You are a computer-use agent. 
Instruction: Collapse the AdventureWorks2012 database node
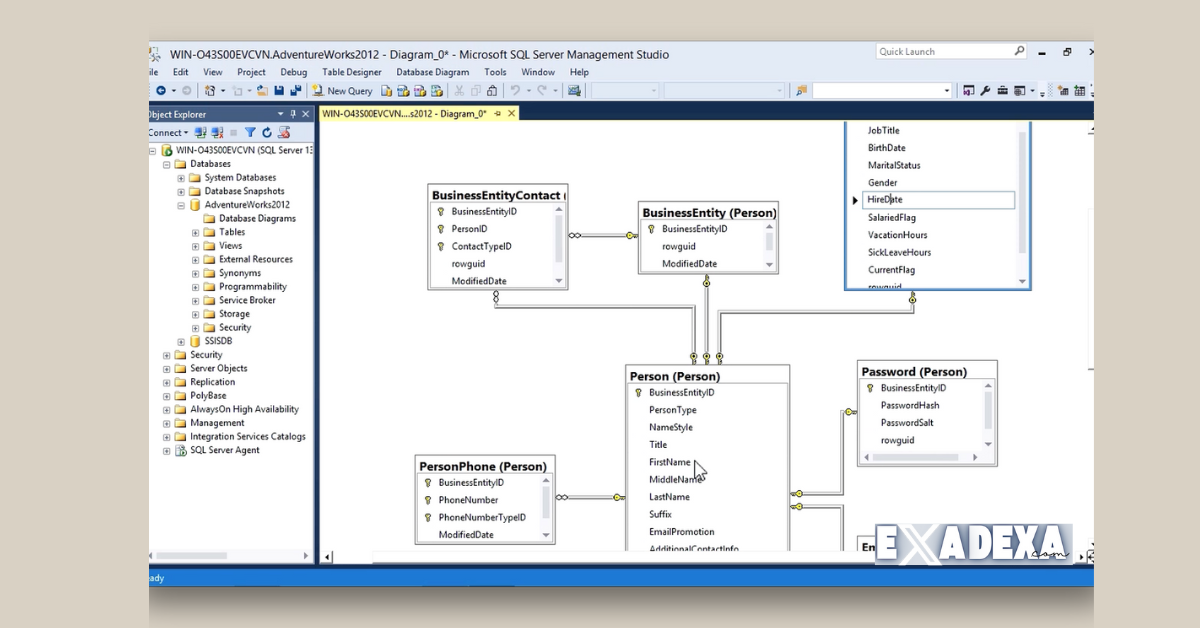click(181, 205)
